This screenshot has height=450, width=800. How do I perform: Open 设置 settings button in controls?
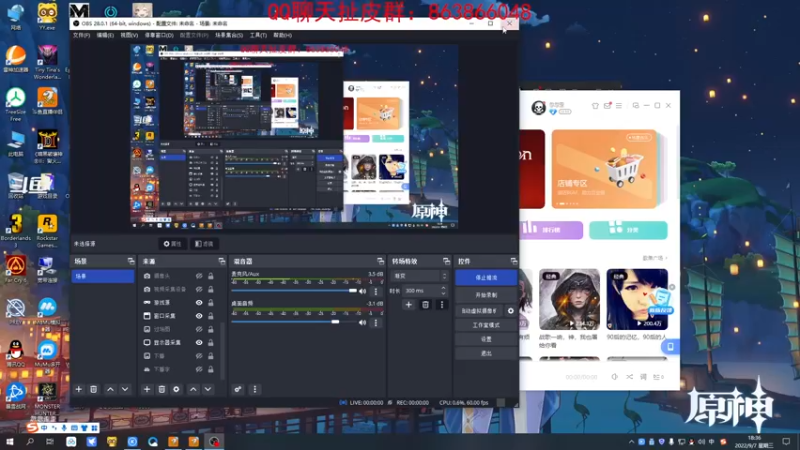pyautogui.click(x=486, y=339)
